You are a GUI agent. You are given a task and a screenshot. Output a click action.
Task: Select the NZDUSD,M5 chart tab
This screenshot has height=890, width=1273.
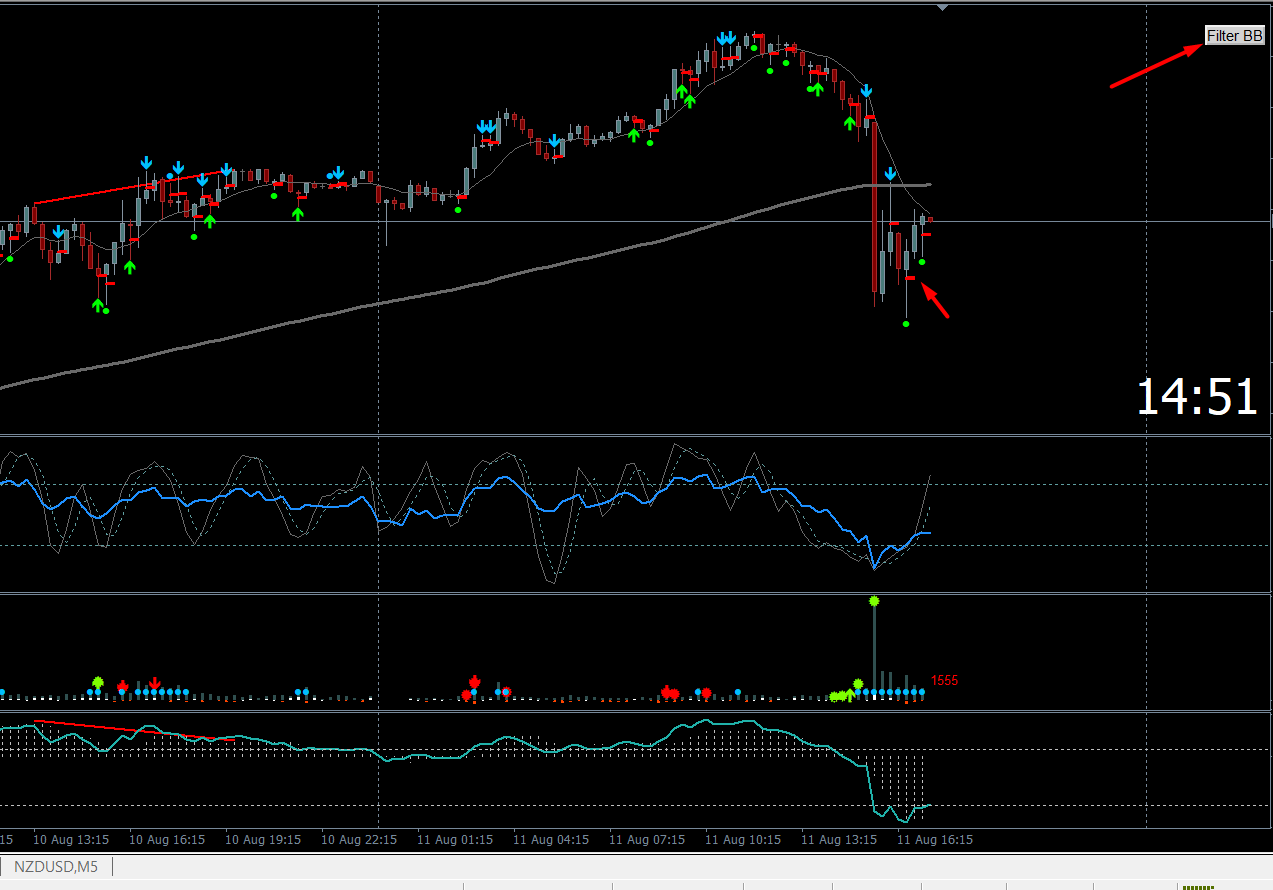coord(56,866)
